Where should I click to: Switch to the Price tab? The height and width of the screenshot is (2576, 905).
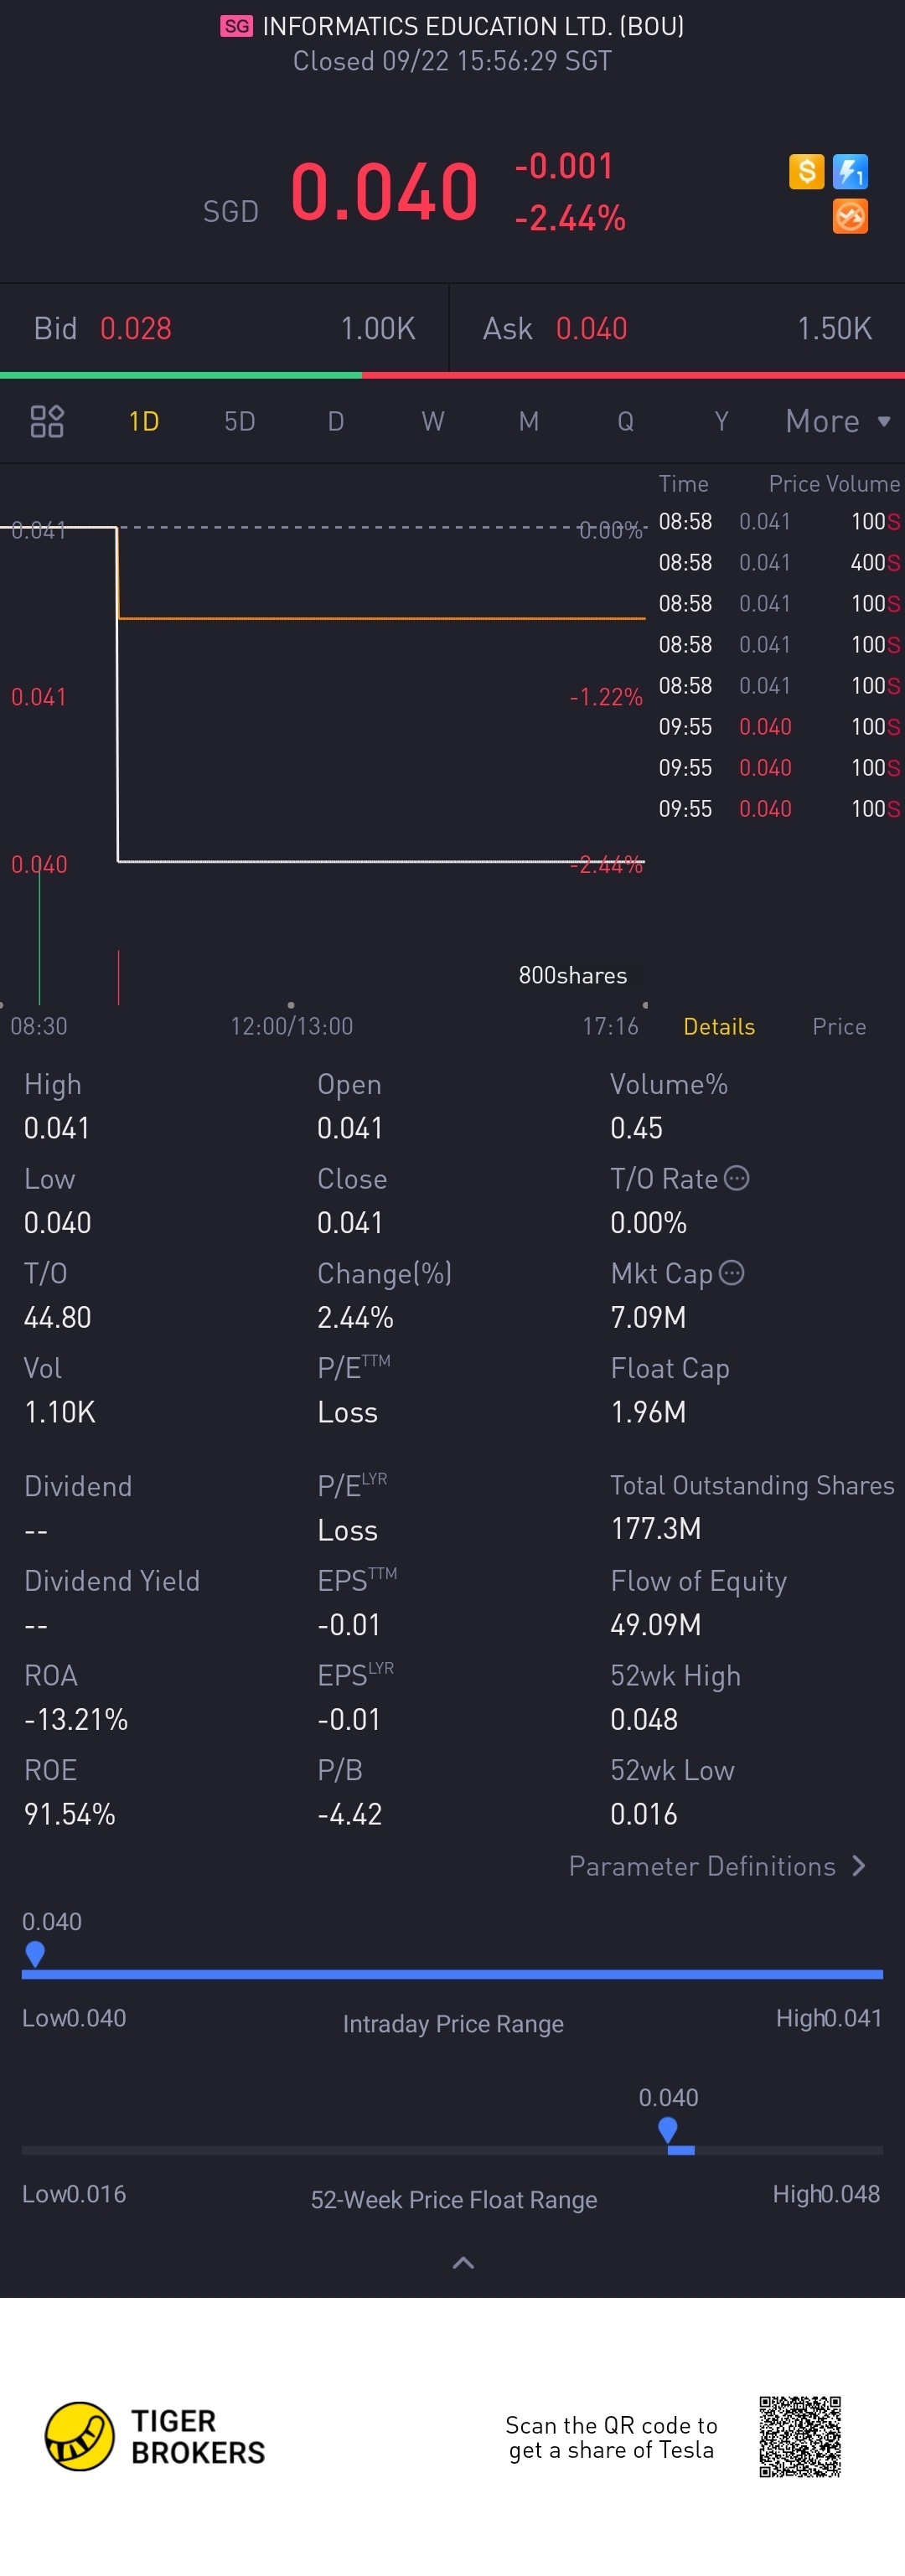pos(839,1026)
